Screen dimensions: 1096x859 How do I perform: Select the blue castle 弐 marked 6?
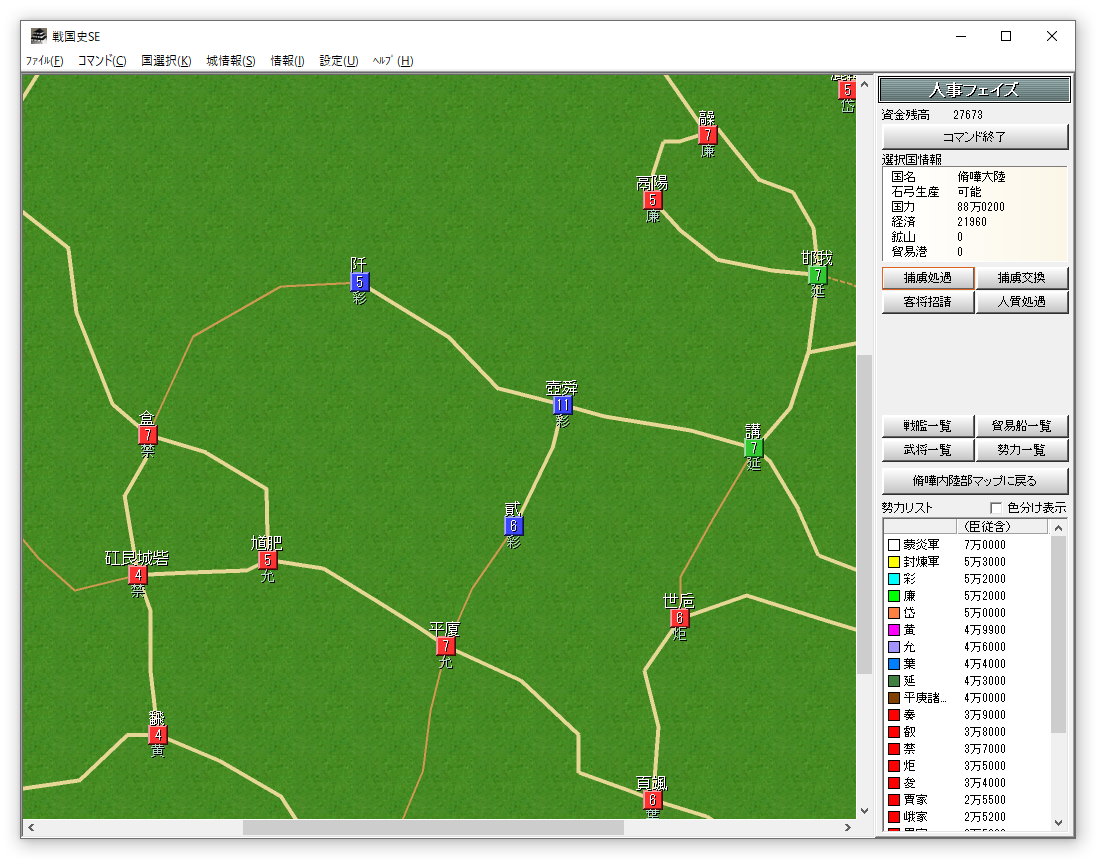pyautogui.click(x=513, y=526)
